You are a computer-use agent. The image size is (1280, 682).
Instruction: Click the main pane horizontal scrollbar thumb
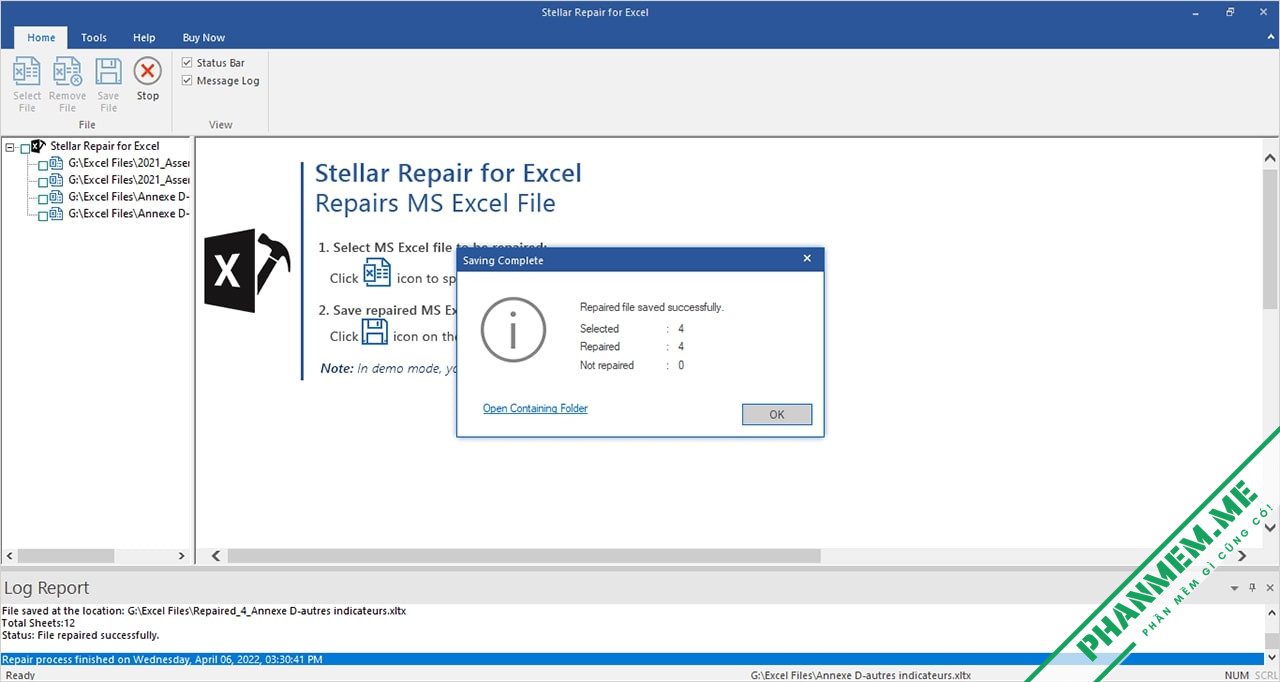(x=524, y=556)
